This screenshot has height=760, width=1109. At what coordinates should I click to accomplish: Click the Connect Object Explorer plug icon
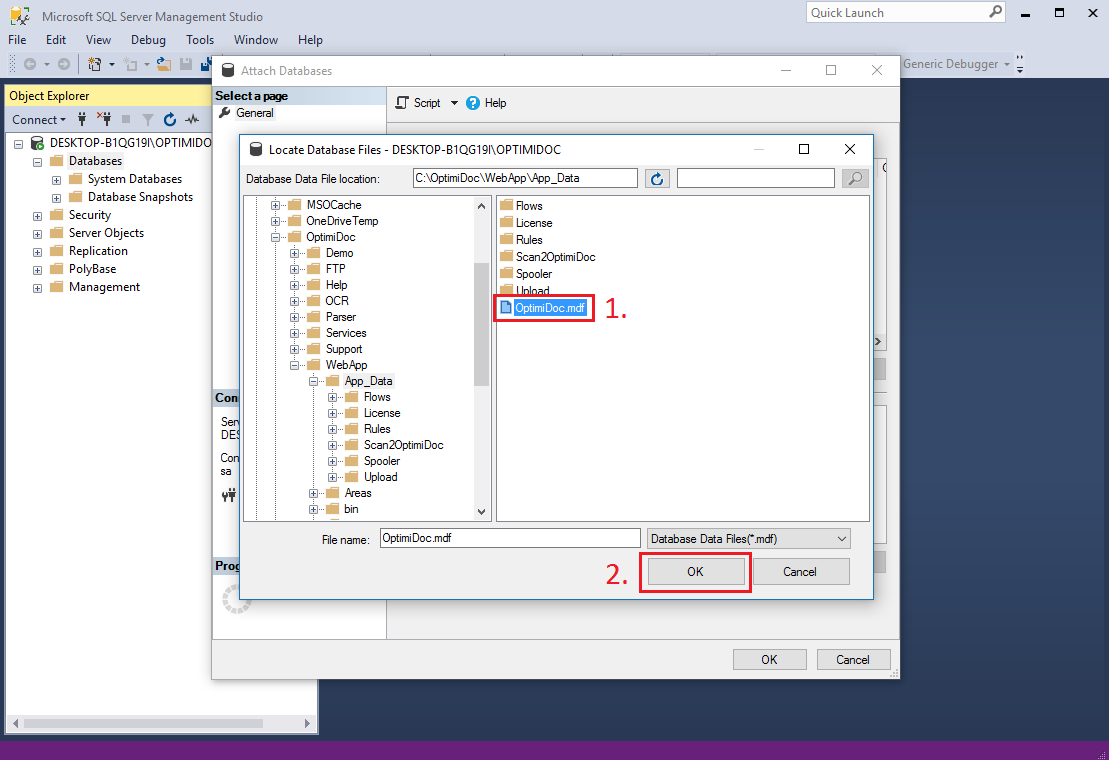point(82,120)
